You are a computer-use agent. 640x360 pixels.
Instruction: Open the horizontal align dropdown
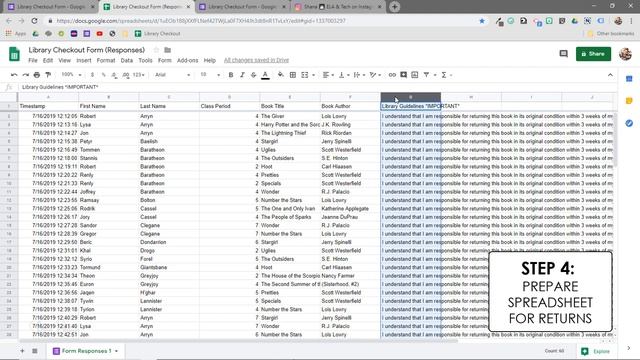click(x=328, y=75)
